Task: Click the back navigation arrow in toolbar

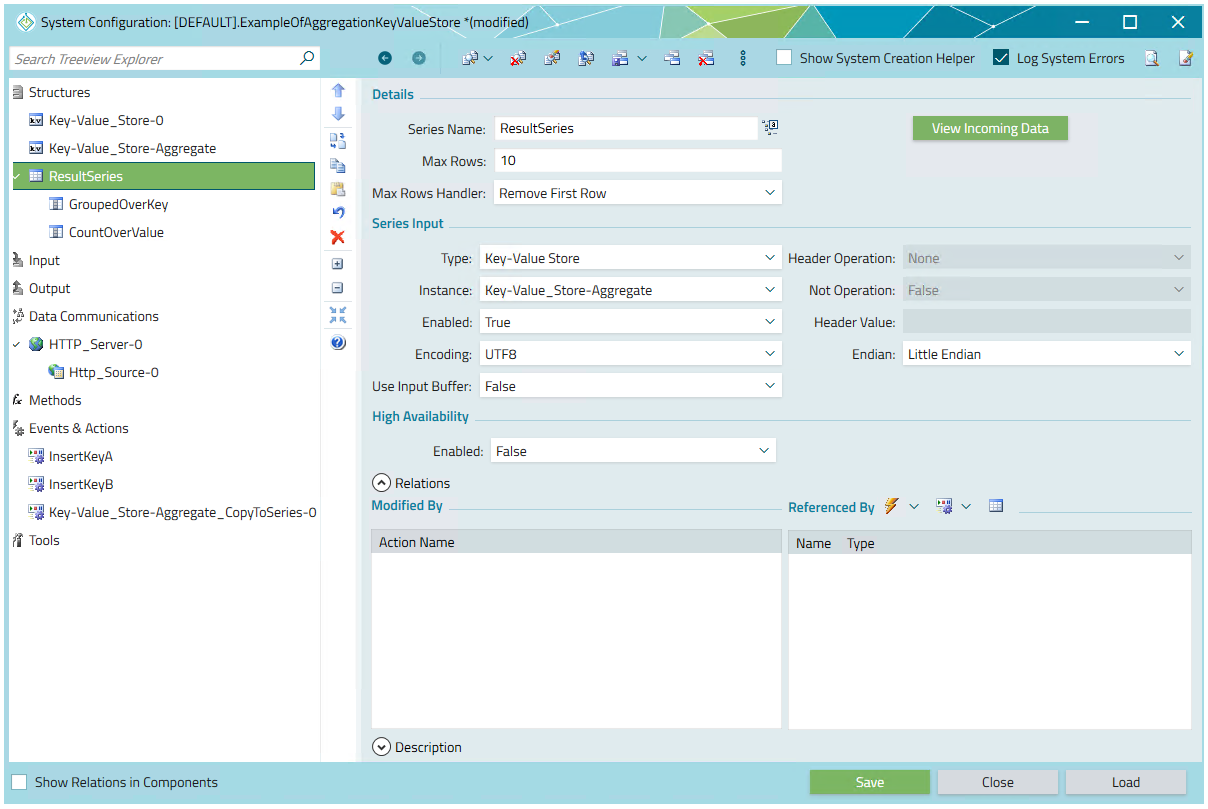Action: coord(385,59)
